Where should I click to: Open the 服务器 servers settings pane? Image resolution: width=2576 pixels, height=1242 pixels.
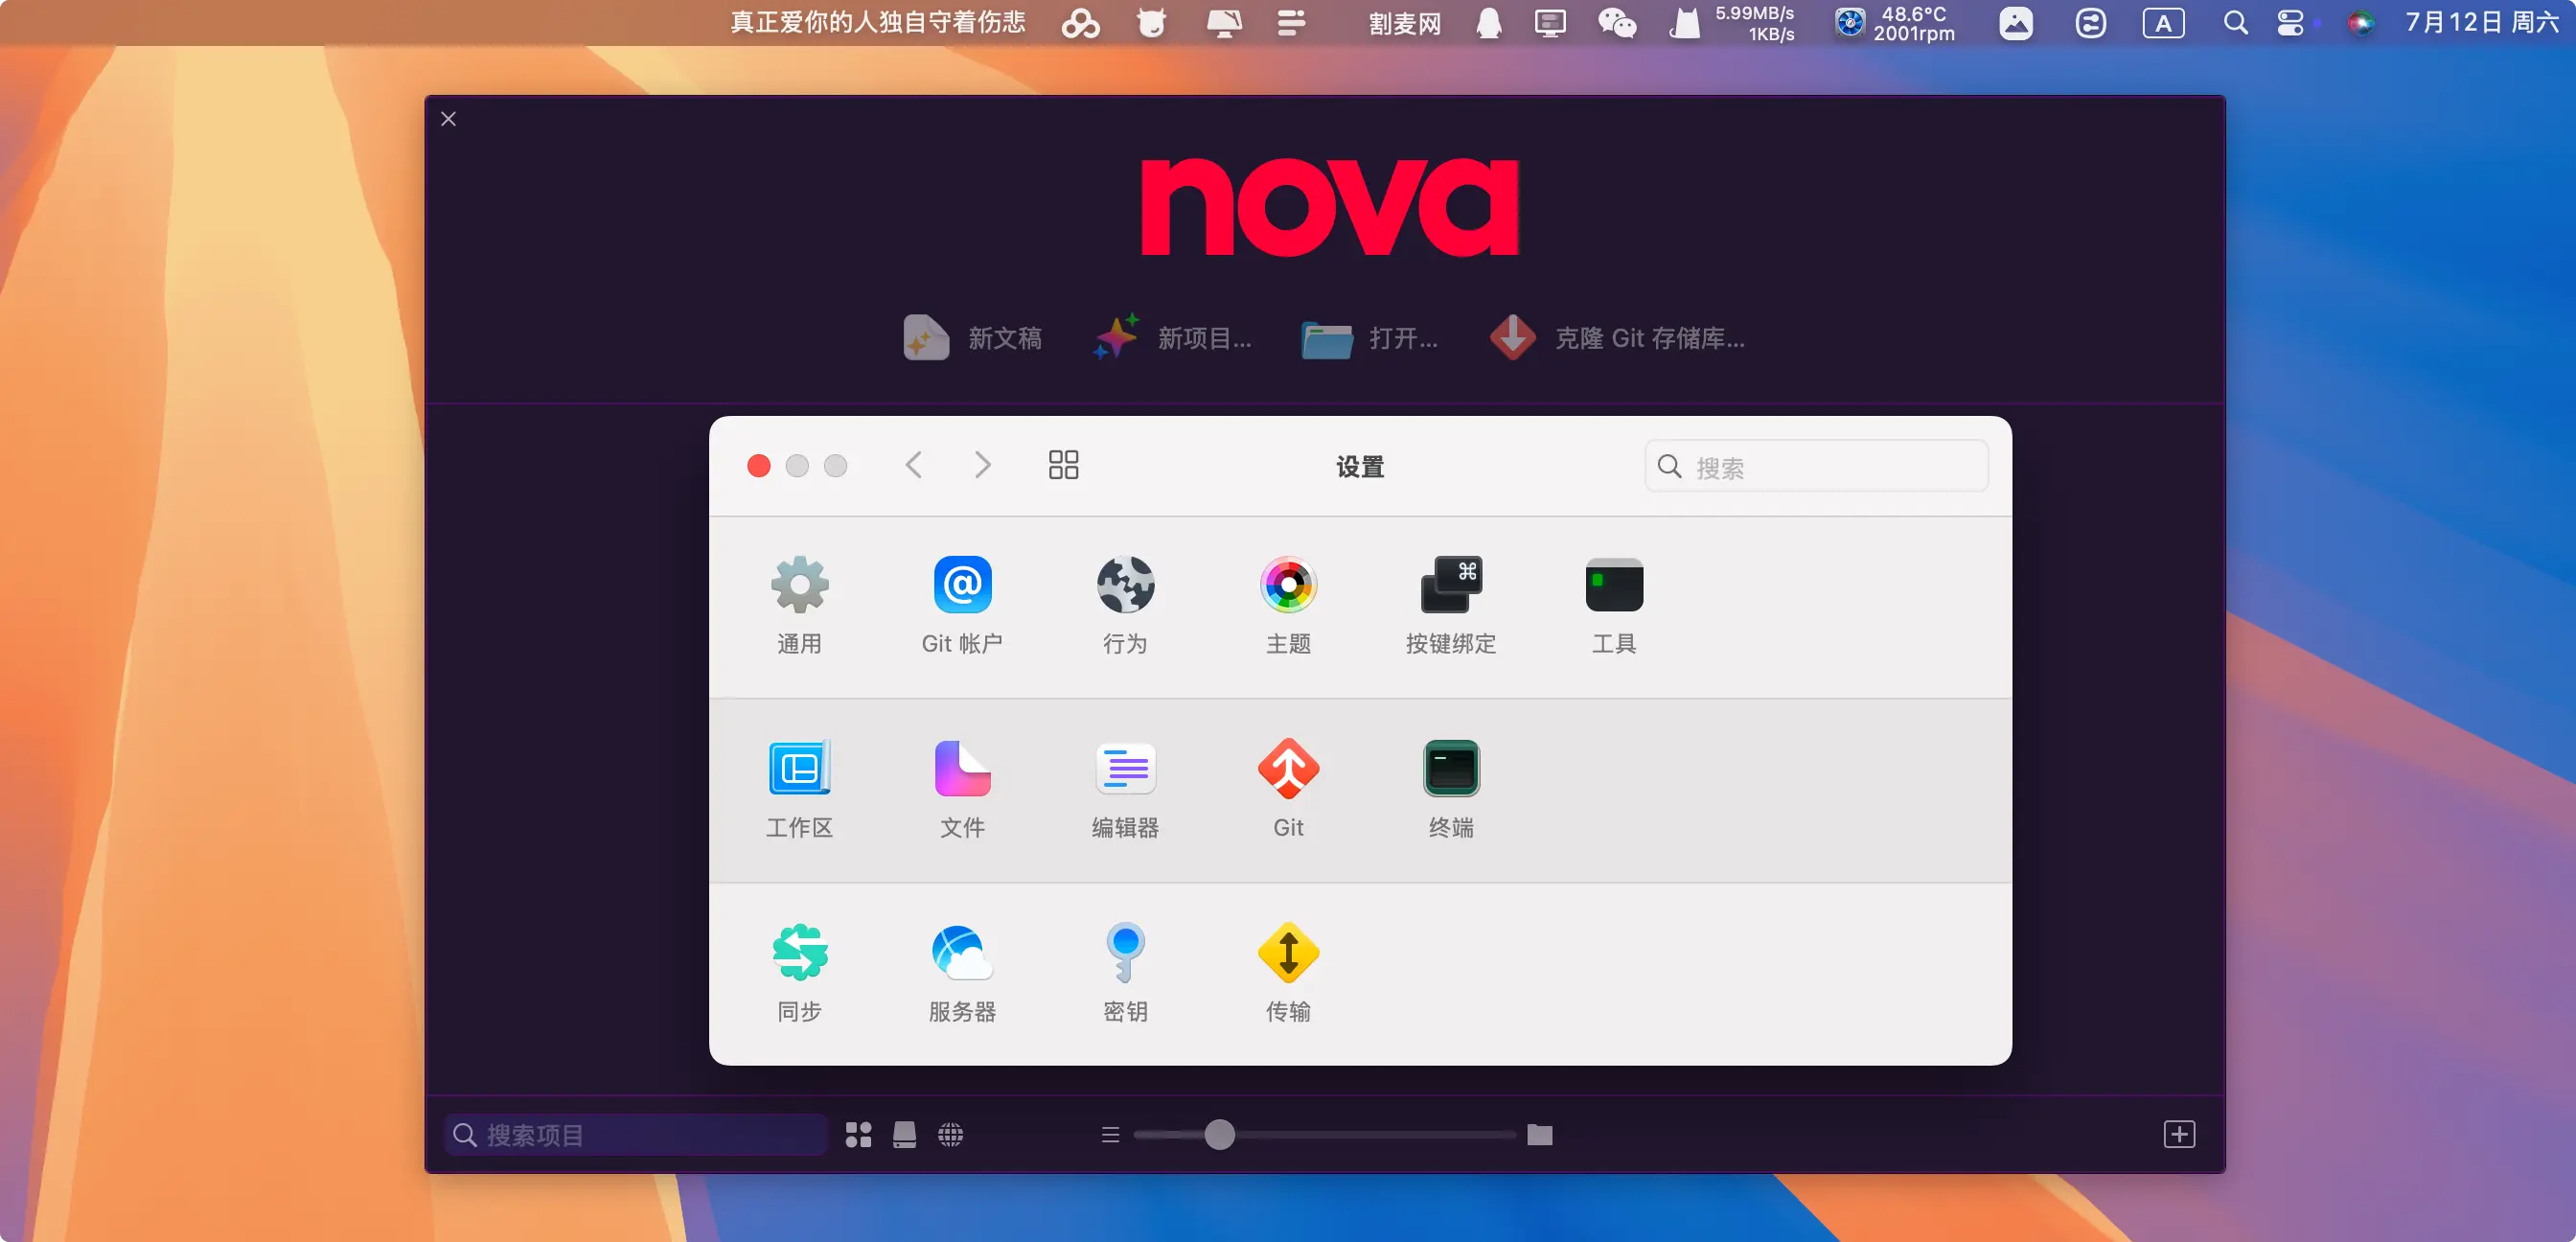(962, 953)
